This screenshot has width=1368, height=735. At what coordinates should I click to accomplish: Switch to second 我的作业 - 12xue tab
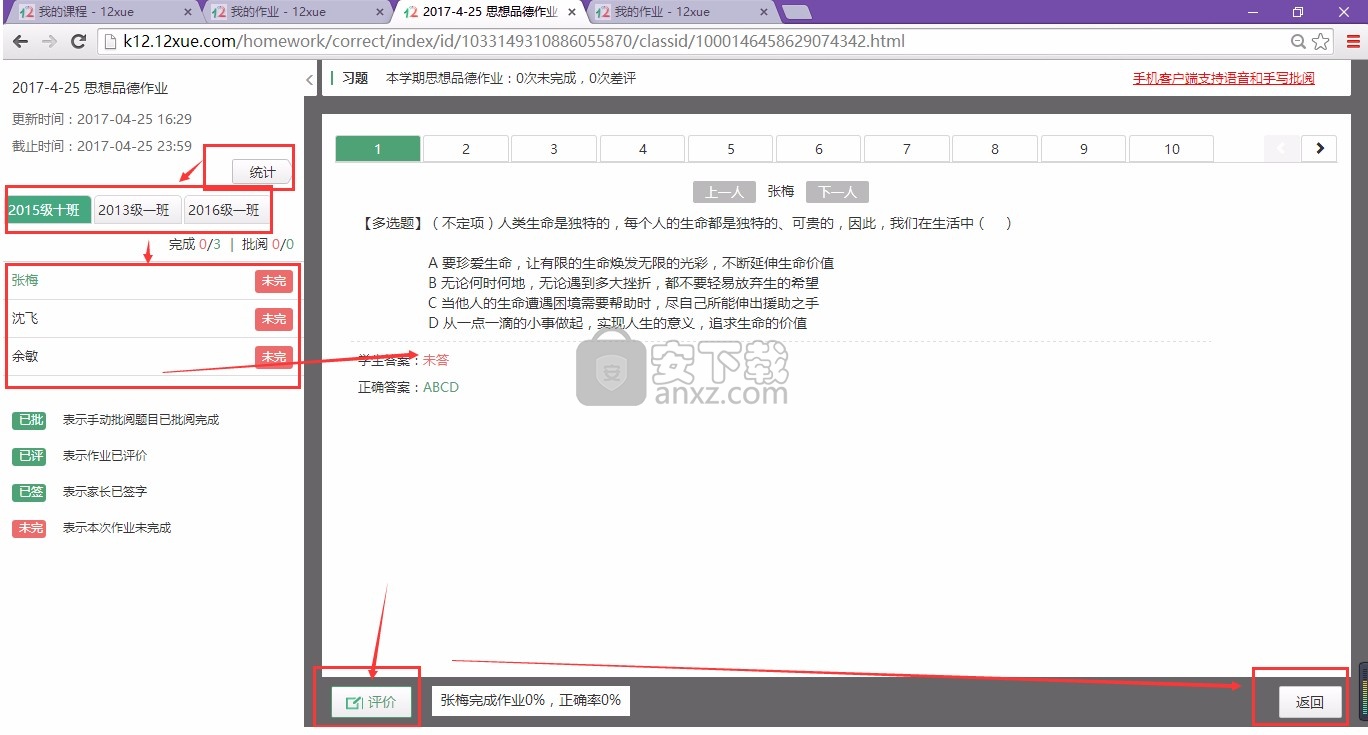(295, 12)
